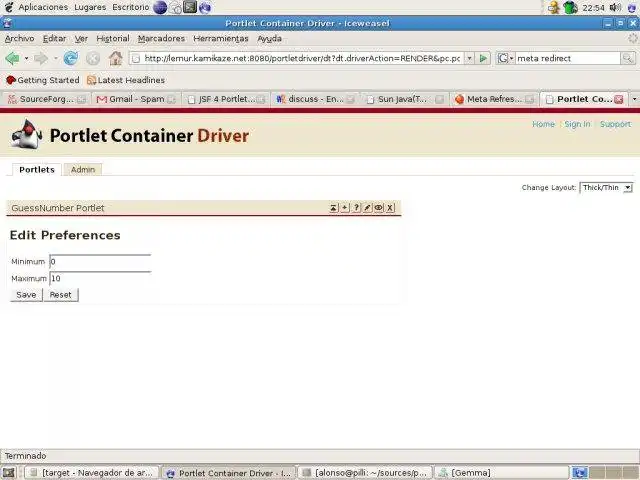Click the clock showing 22:54
Image resolution: width=640 pixels, height=480 pixels.
coord(593,8)
